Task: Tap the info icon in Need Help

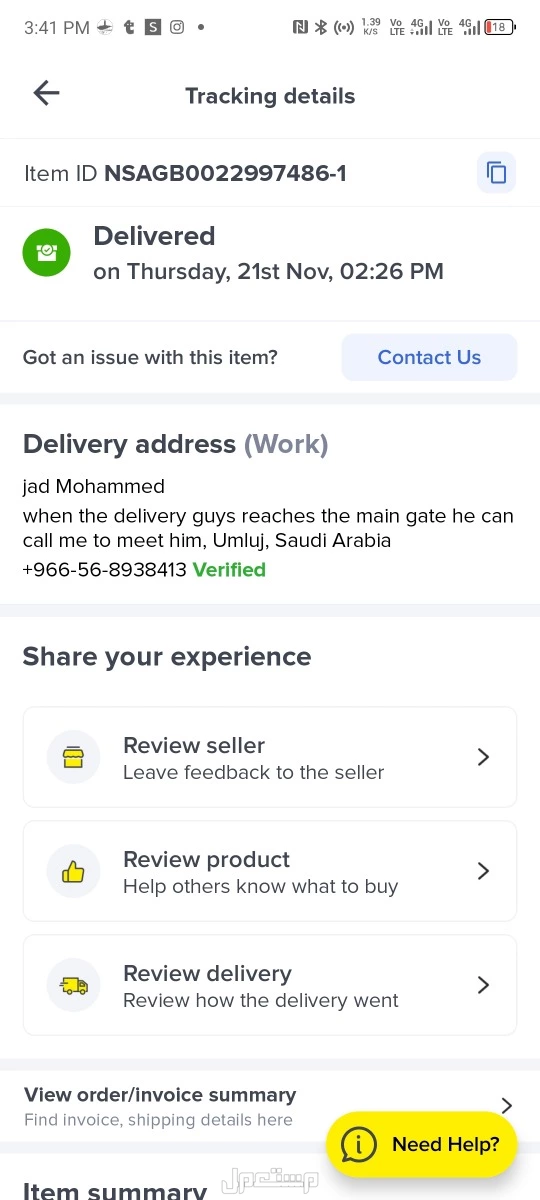Action: point(359,1144)
